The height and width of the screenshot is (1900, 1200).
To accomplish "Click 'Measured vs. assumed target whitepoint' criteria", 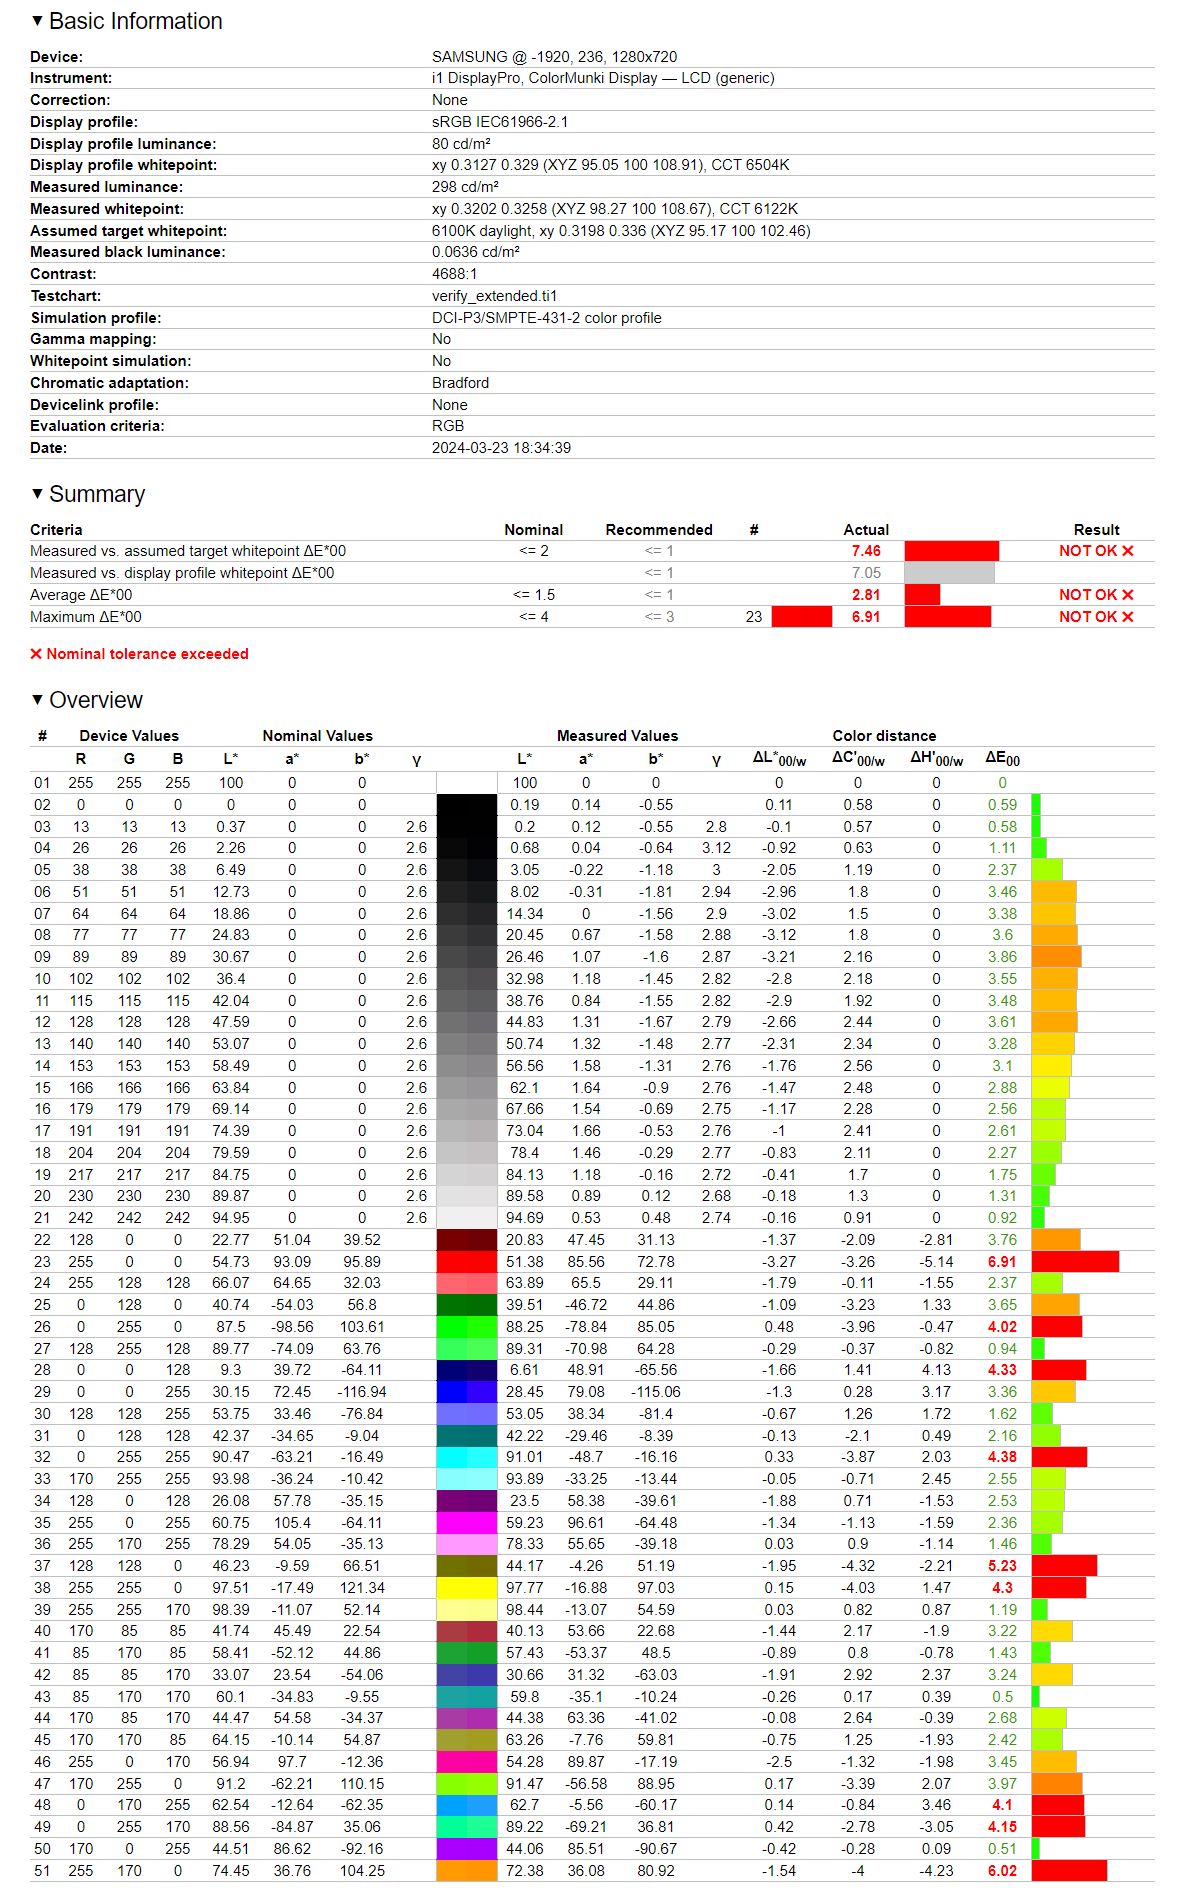I will click(x=188, y=551).
